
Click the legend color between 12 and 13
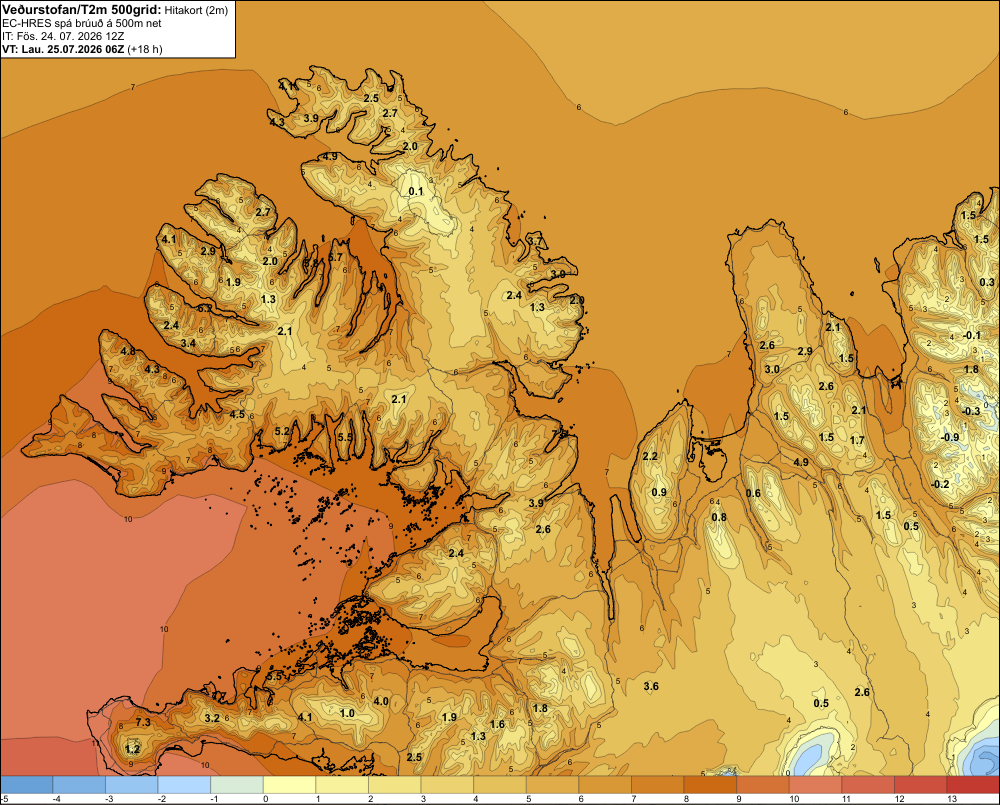(920, 784)
